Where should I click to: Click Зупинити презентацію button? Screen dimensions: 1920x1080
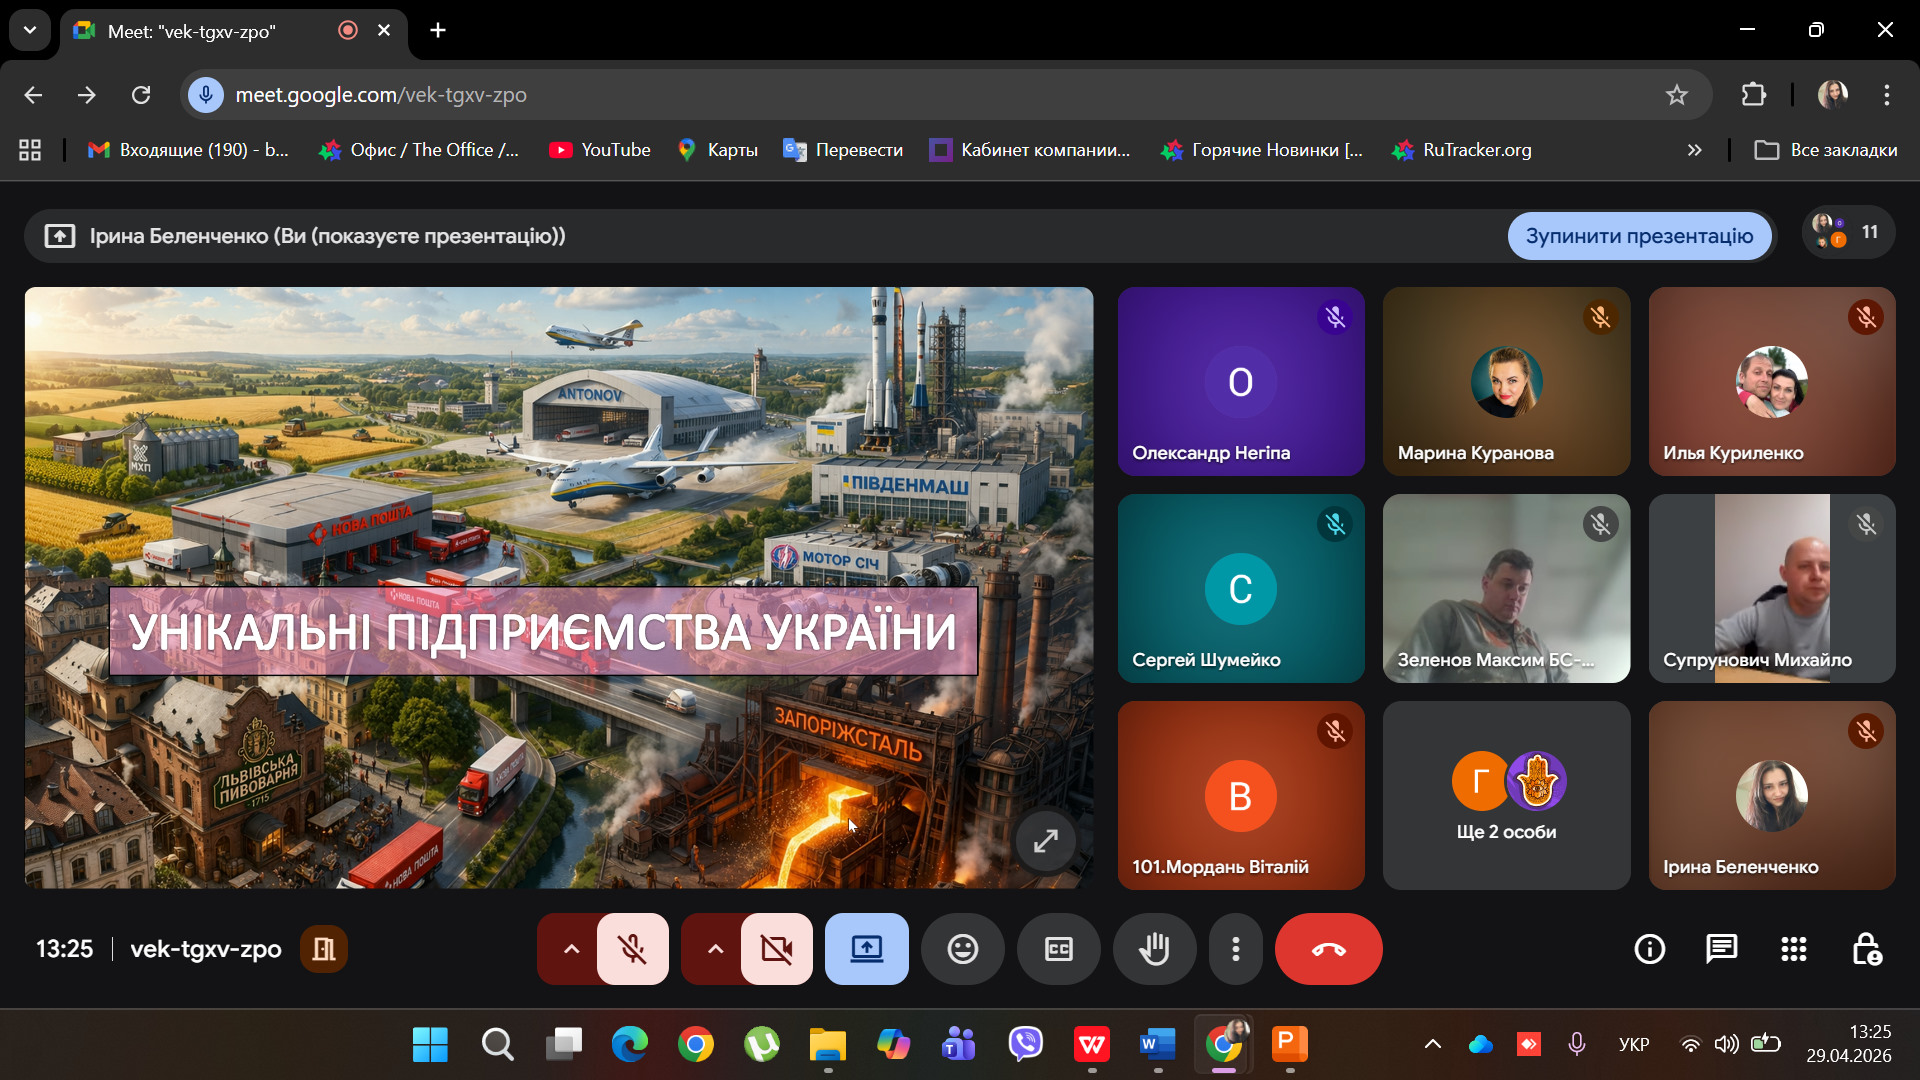click(x=1638, y=236)
